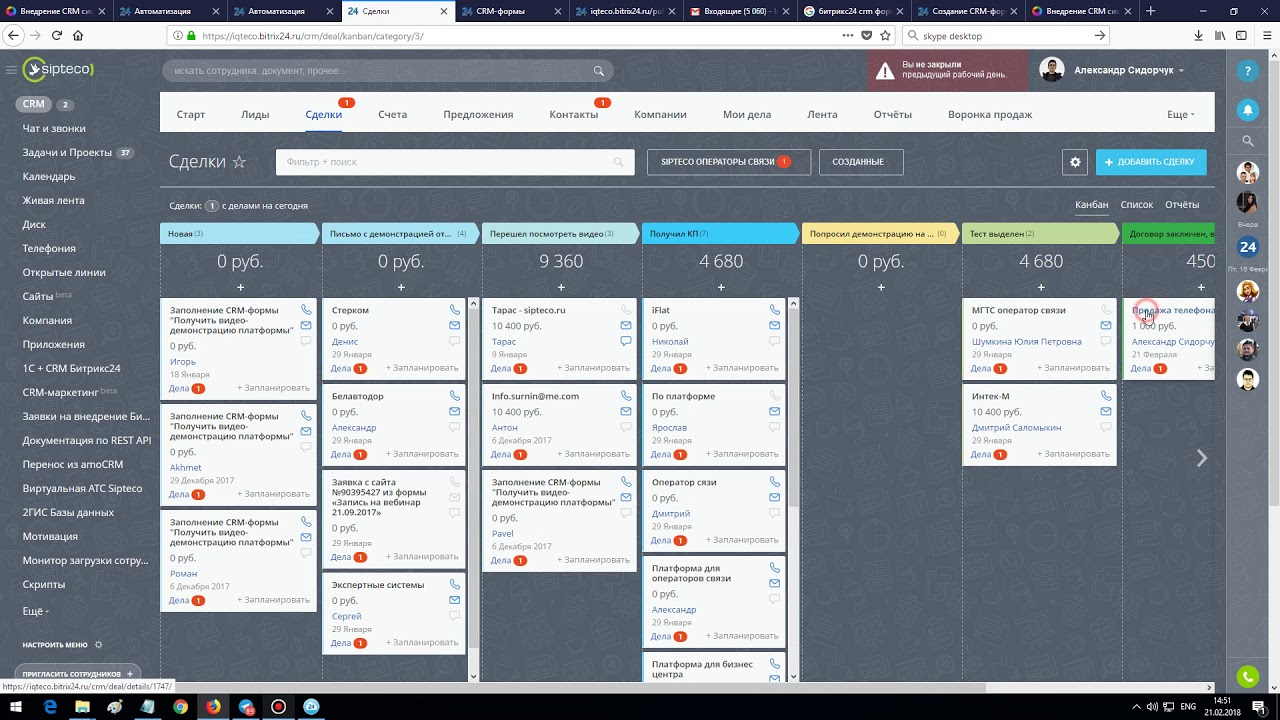Viewport: 1280px width, 720px height.
Task: Click the green phone call button
Action: pyautogui.click(x=1247, y=676)
